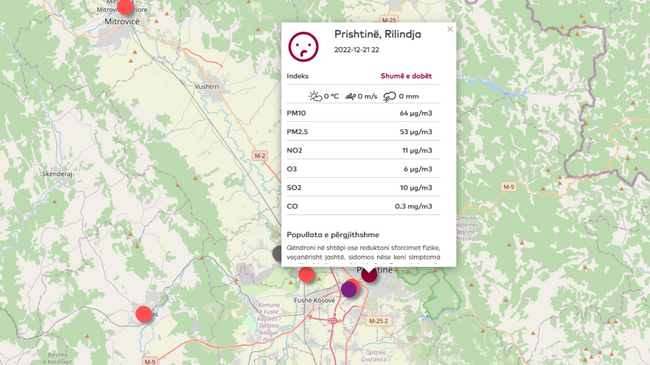Click the M-9 road shield east of popup

point(509,187)
